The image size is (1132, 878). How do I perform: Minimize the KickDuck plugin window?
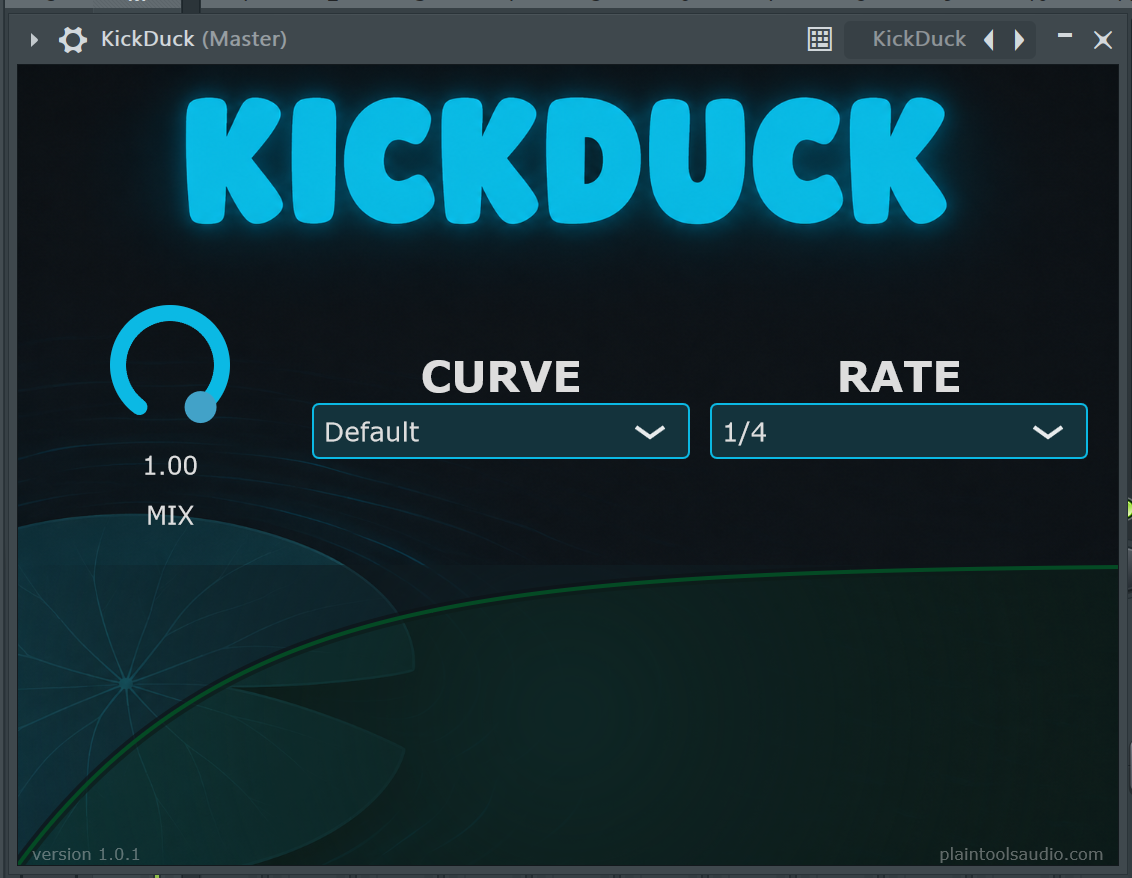[1065, 35]
